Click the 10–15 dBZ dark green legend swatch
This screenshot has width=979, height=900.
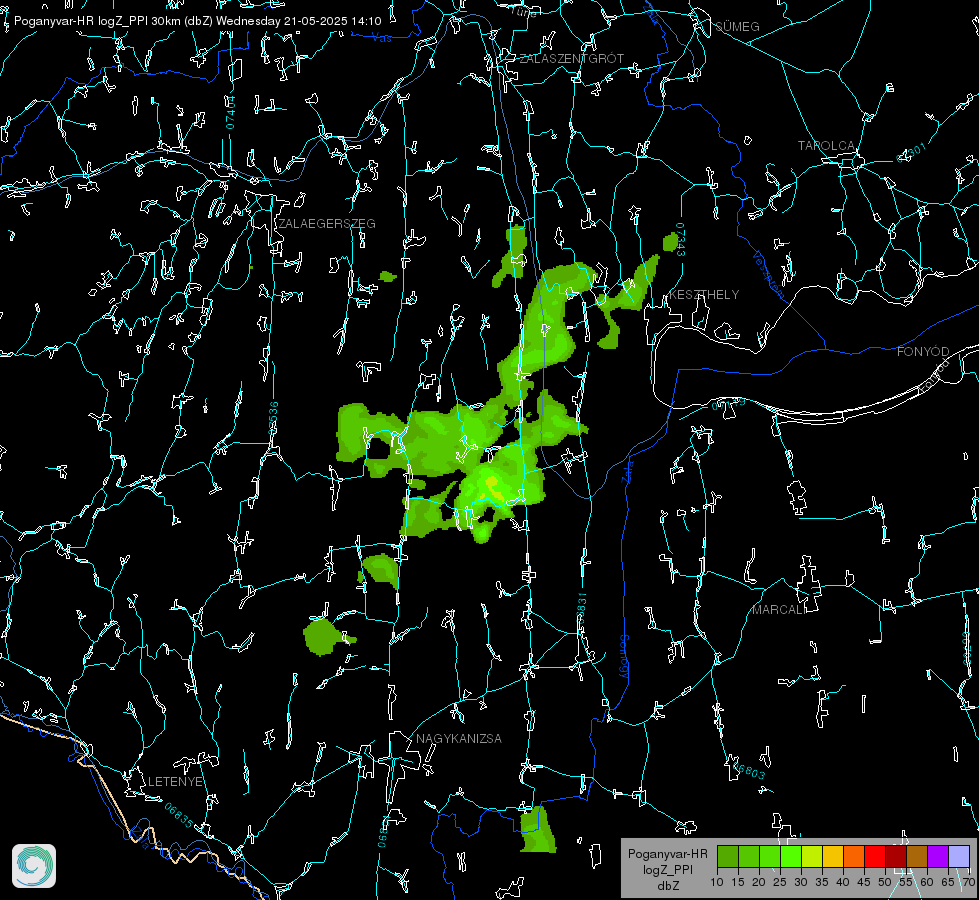(x=728, y=856)
